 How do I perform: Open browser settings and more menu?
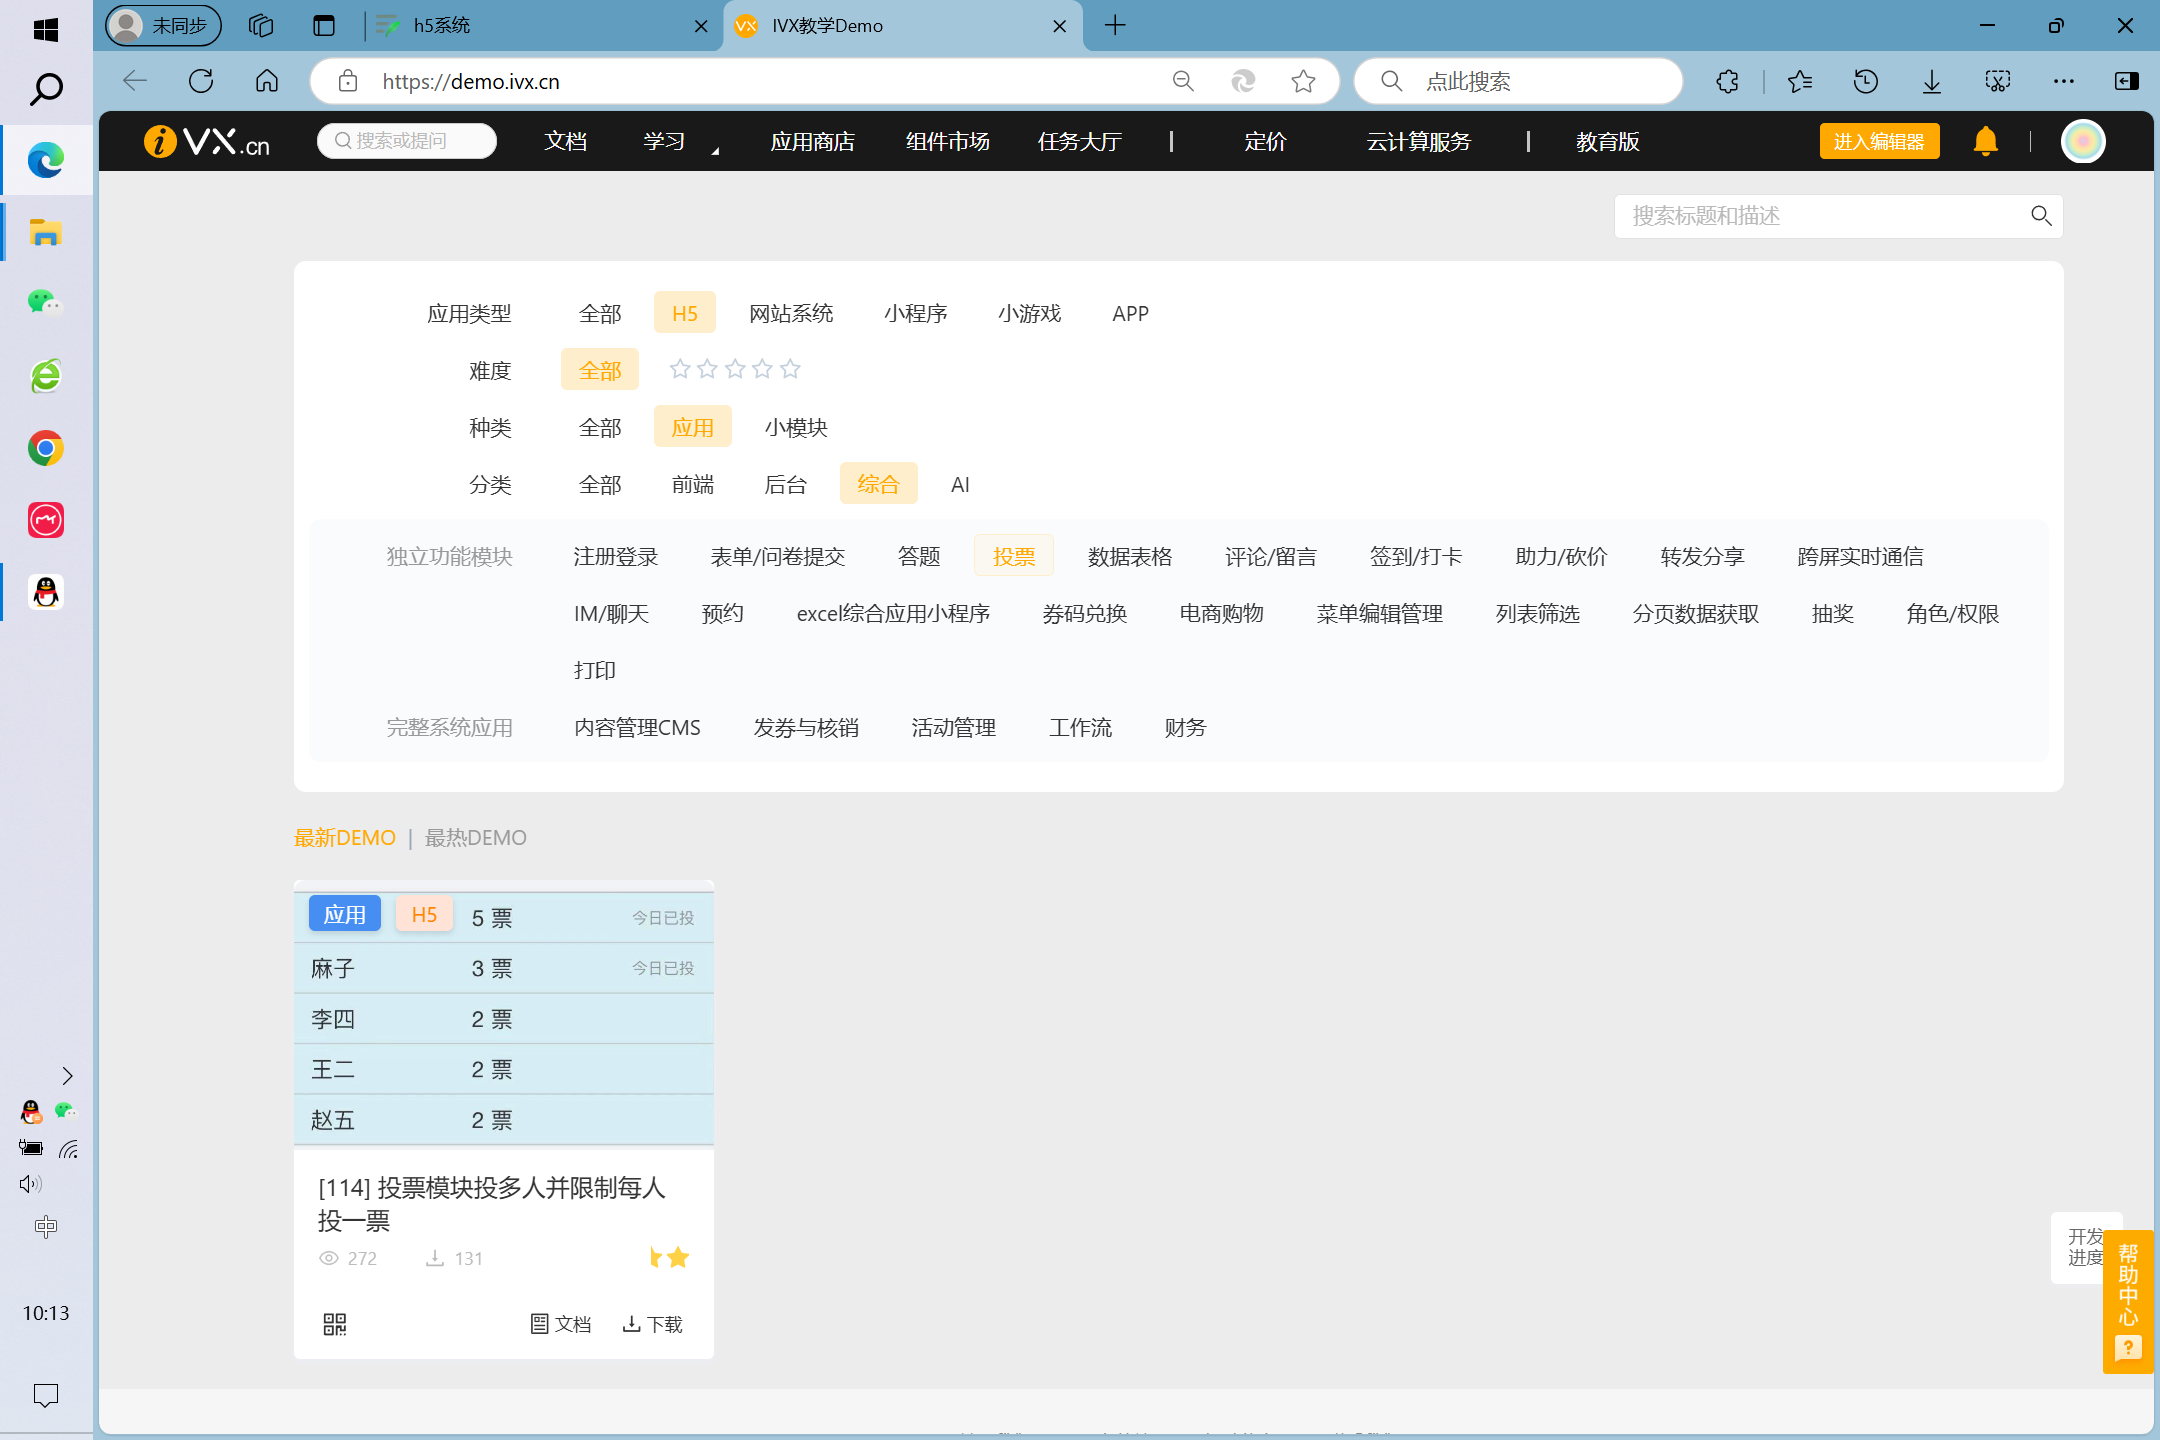[x=2064, y=81]
